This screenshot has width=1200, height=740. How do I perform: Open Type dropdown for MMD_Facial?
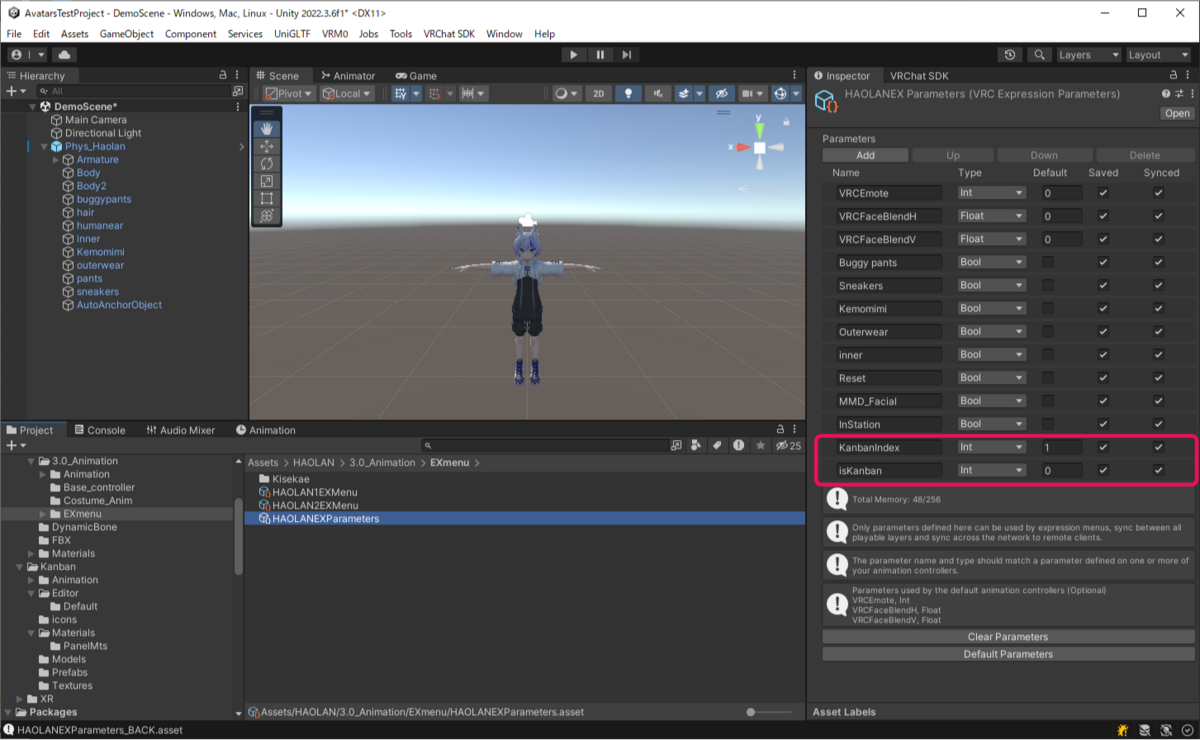(x=991, y=401)
